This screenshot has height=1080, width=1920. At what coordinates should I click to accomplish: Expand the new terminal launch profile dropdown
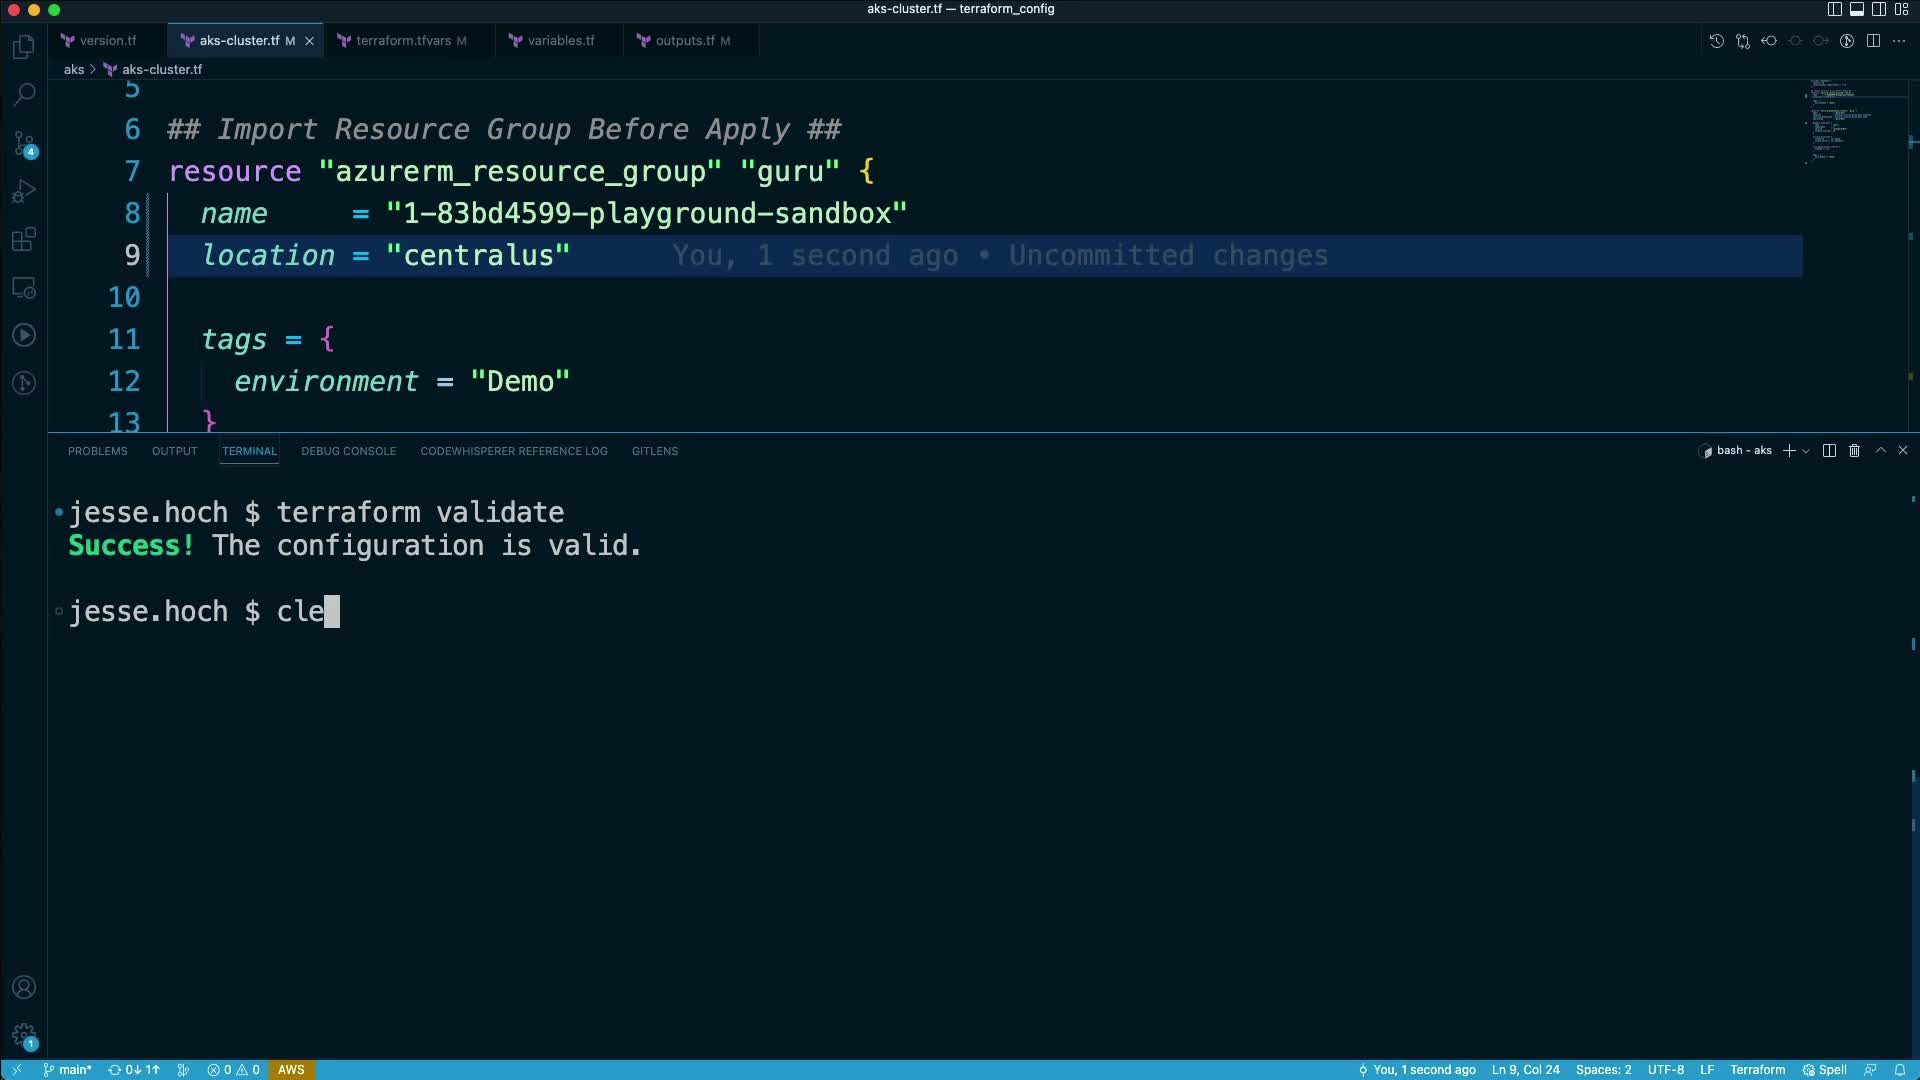pos(1806,451)
